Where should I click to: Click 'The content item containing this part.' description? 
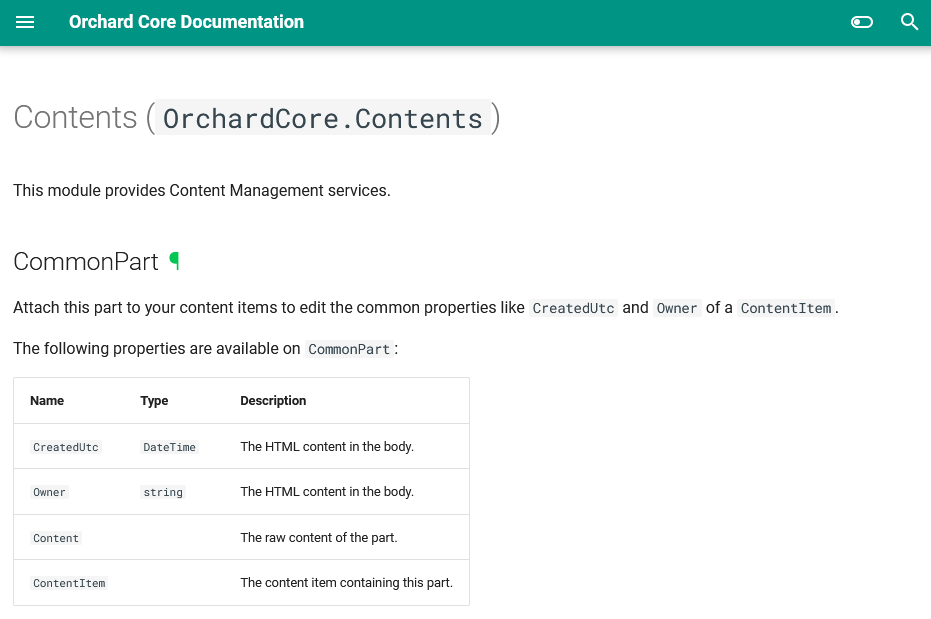[x=347, y=583]
